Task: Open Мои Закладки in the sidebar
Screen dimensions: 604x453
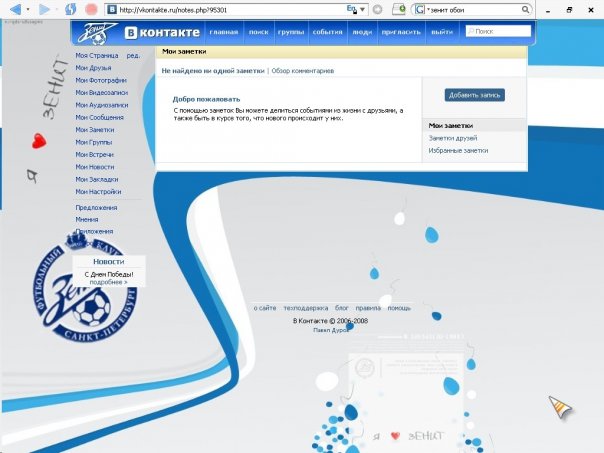Action: point(97,179)
